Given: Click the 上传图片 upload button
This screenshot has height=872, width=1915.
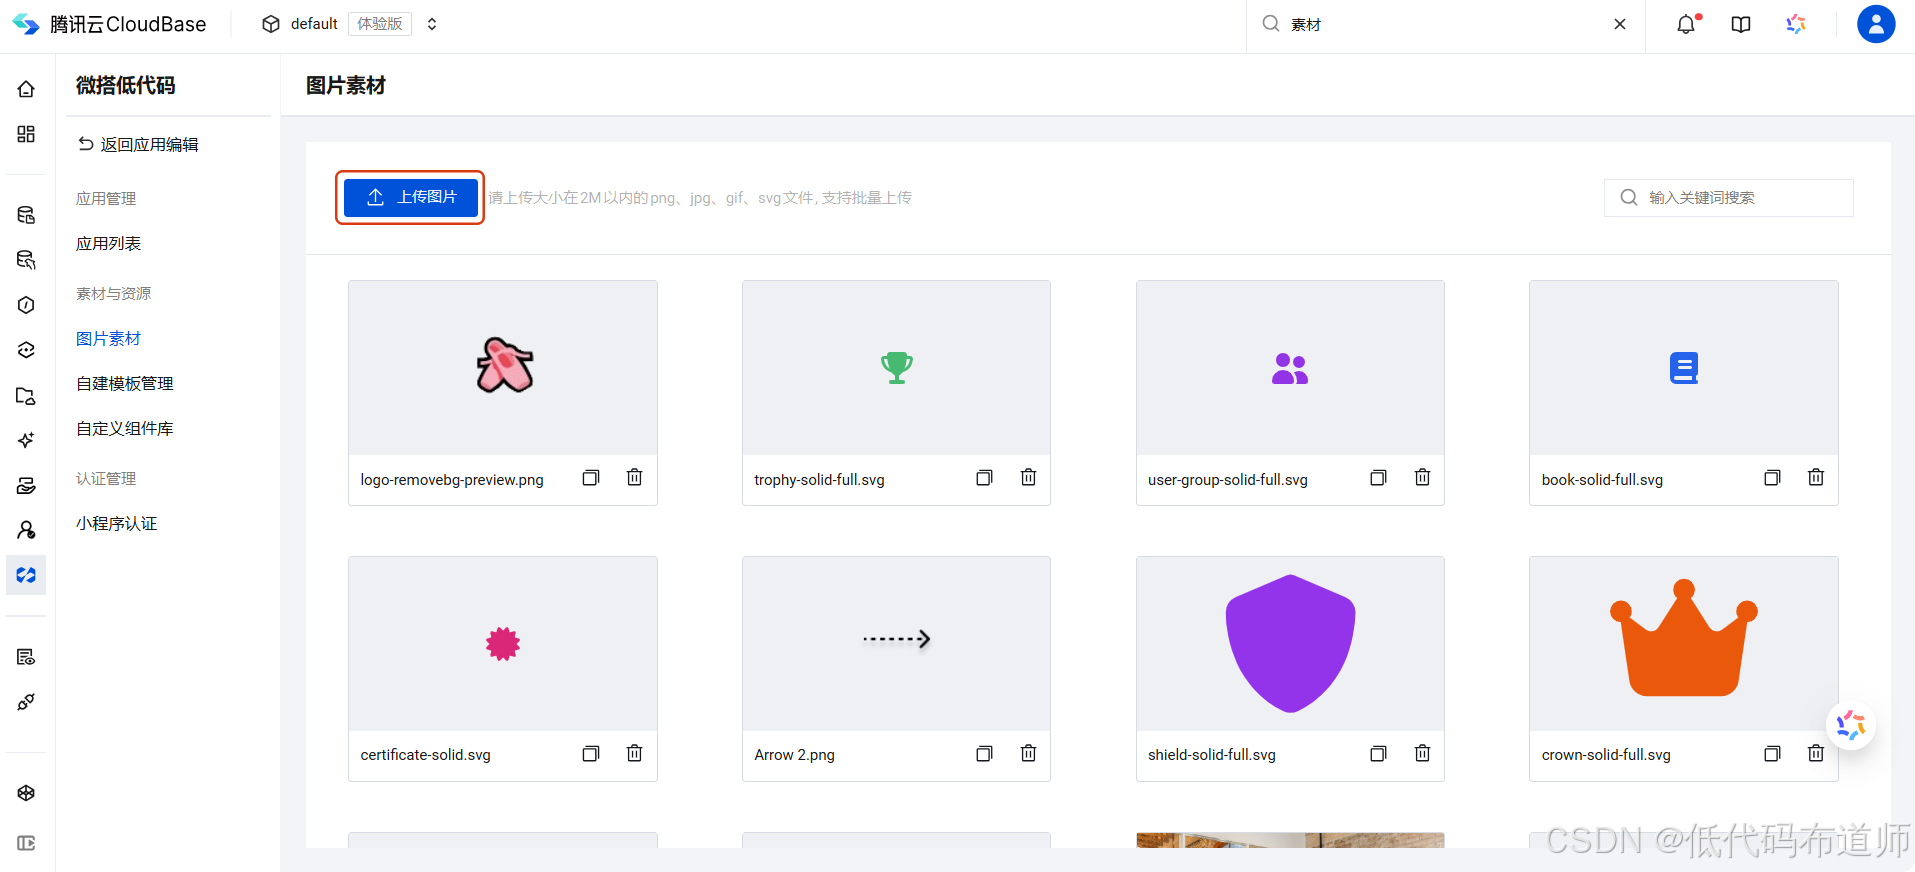Looking at the screenshot, I should click(x=411, y=197).
